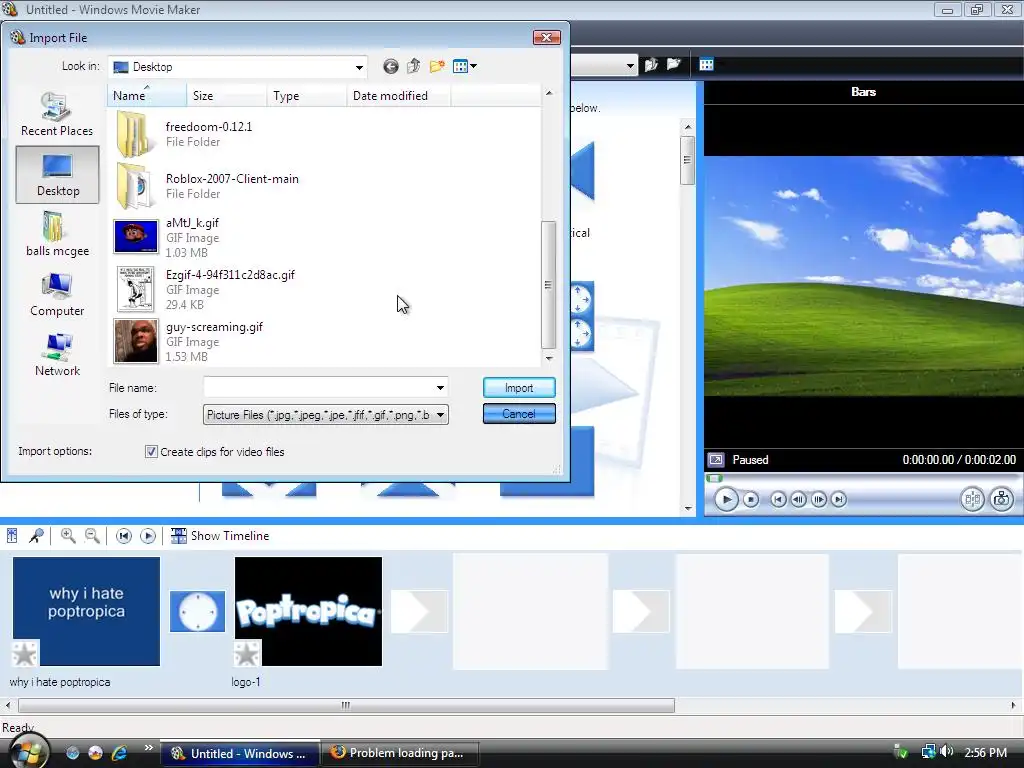Click the Import button
The image size is (1024, 768).
pos(519,387)
